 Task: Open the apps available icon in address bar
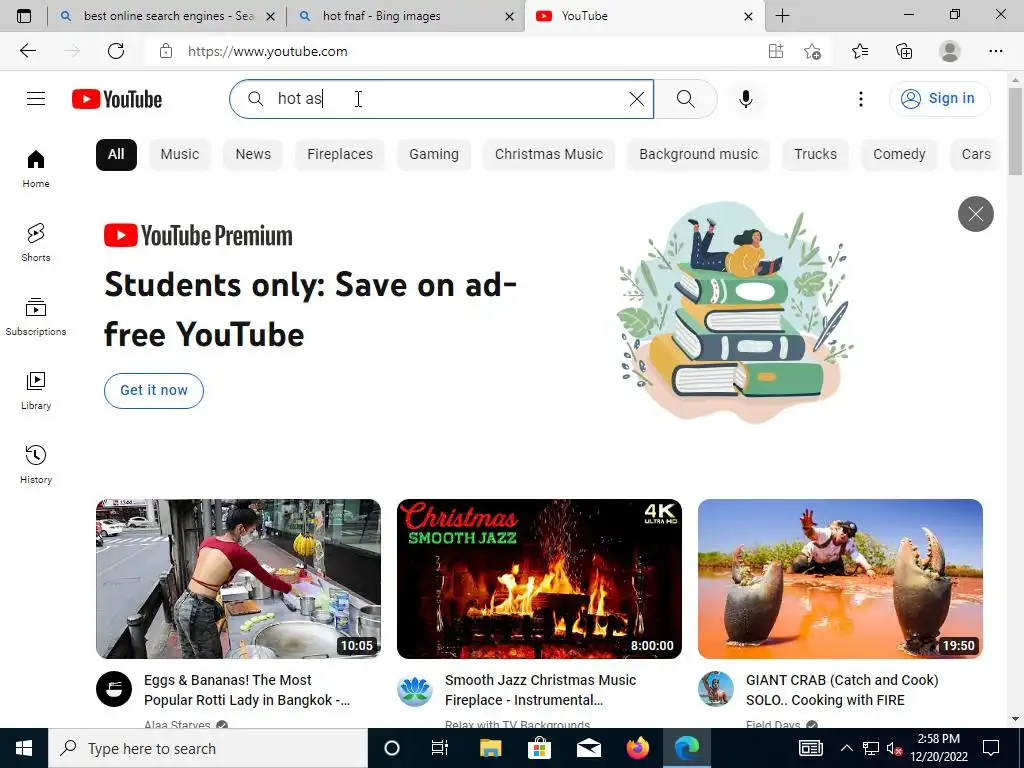776,51
